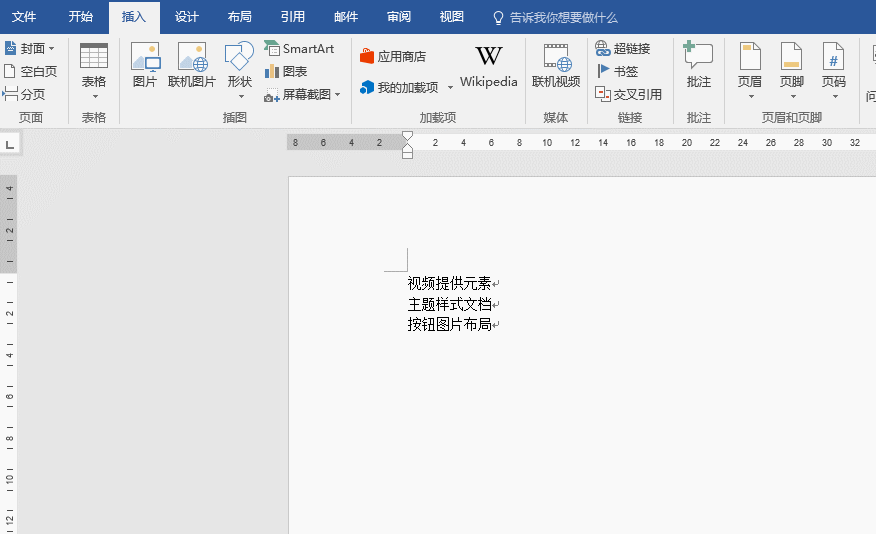Open 屏幕截图 screenshot dropdown
This screenshot has height=534, width=876.
point(302,94)
